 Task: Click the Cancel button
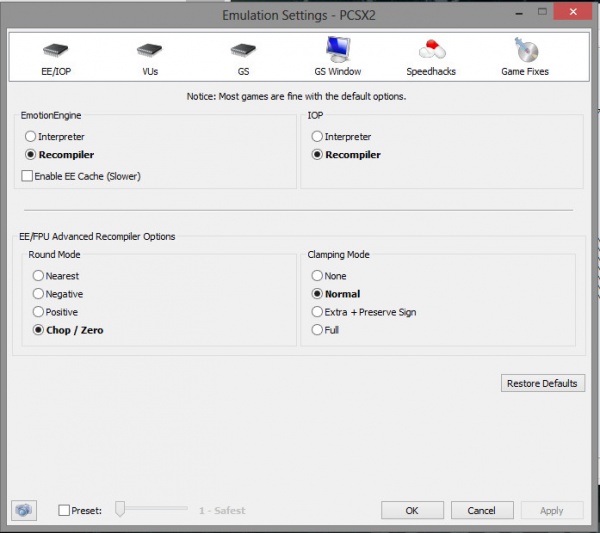pyautogui.click(x=482, y=510)
